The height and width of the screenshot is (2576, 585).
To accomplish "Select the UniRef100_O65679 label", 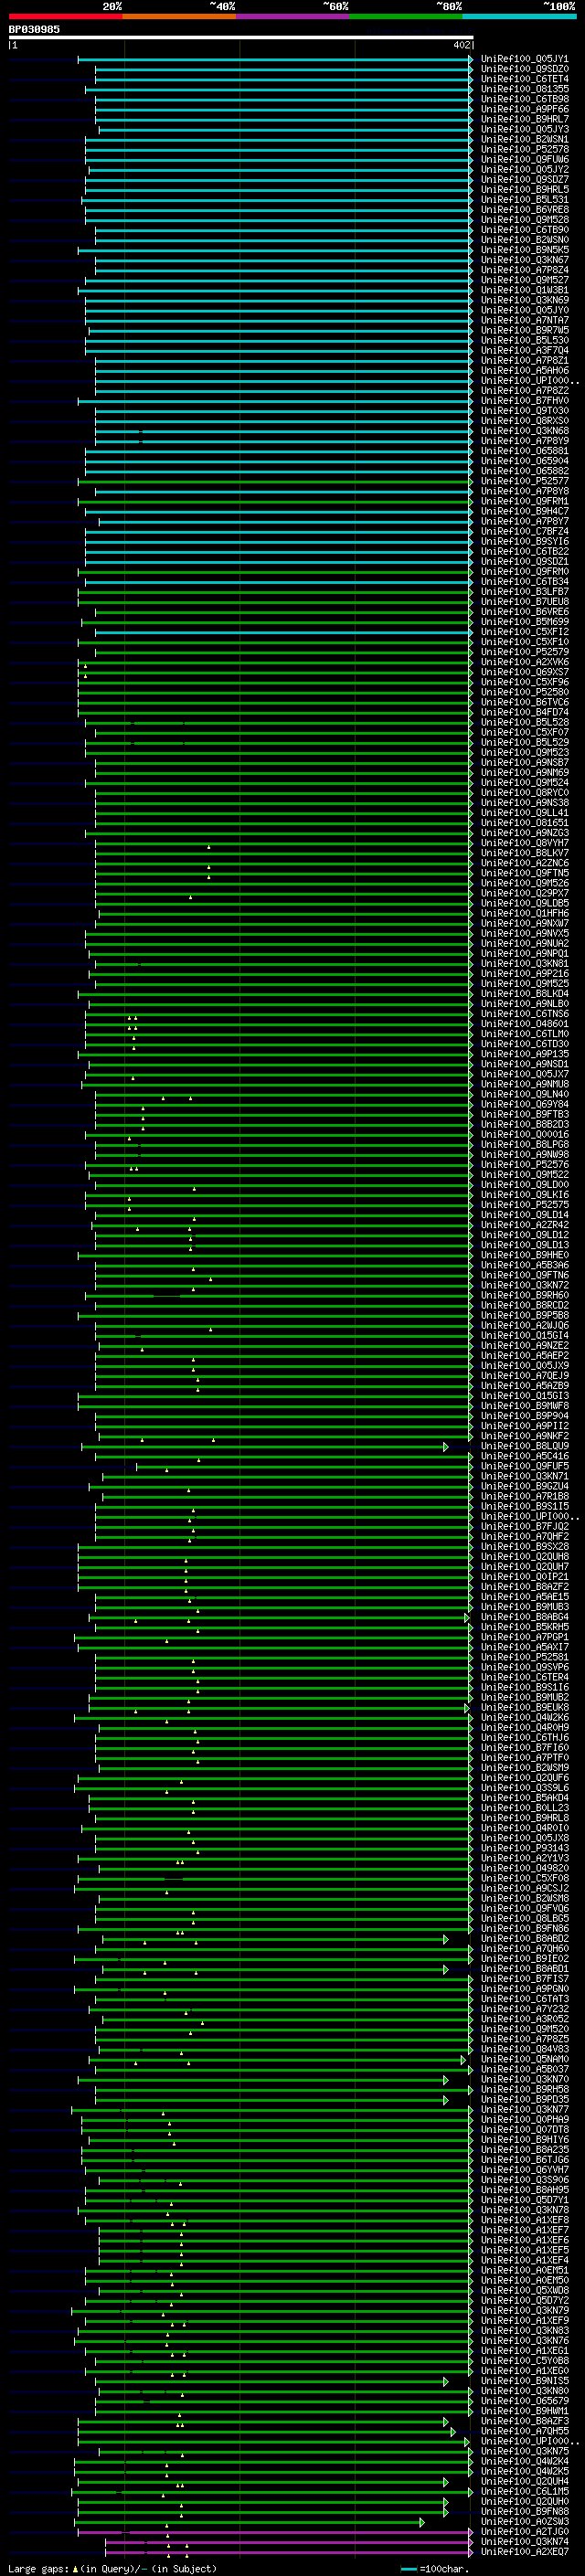I will tap(525, 2400).
